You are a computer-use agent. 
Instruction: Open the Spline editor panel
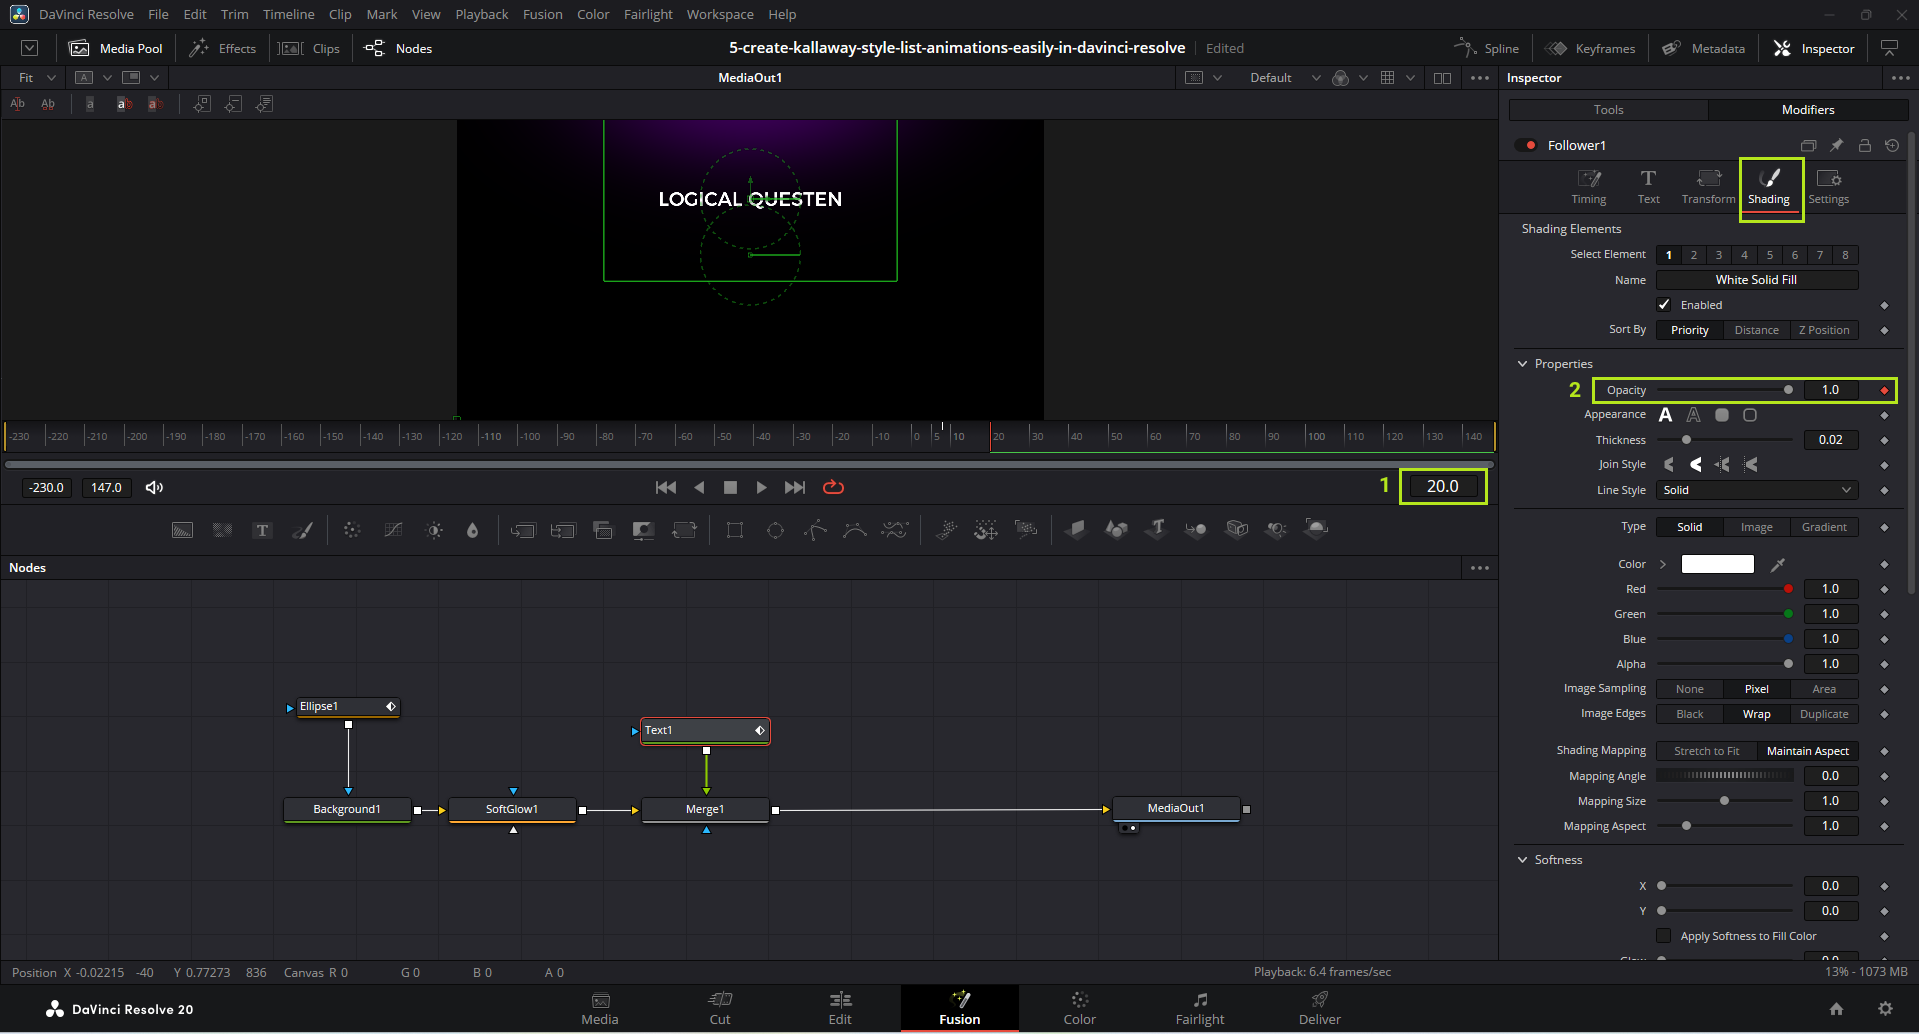click(x=1487, y=48)
